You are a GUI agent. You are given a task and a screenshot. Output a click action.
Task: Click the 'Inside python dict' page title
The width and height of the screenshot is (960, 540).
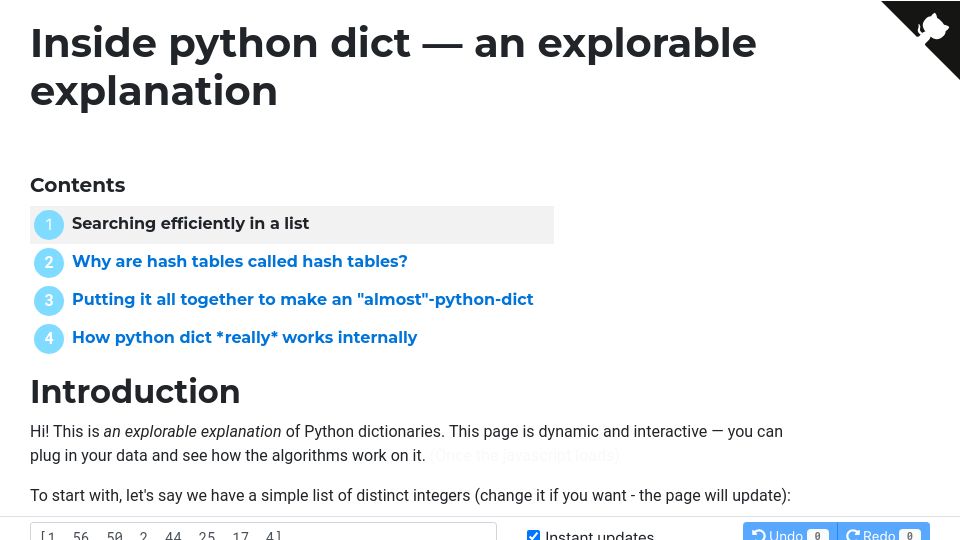pyautogui.click(x=393, y=67)
